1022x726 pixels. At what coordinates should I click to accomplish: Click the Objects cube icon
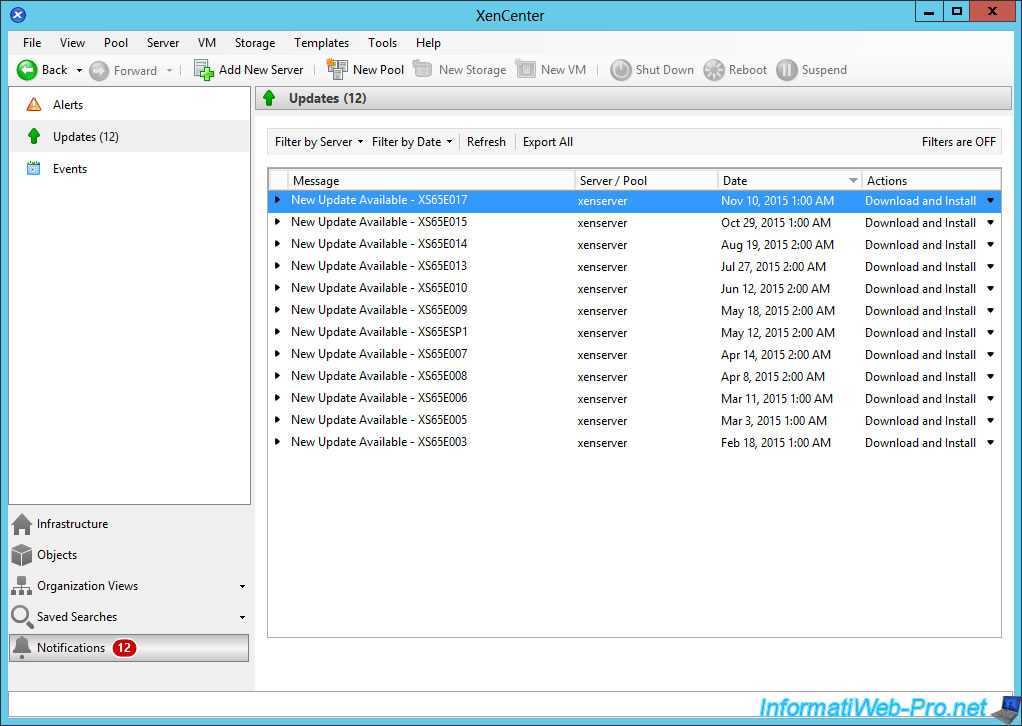pos(22,555)
